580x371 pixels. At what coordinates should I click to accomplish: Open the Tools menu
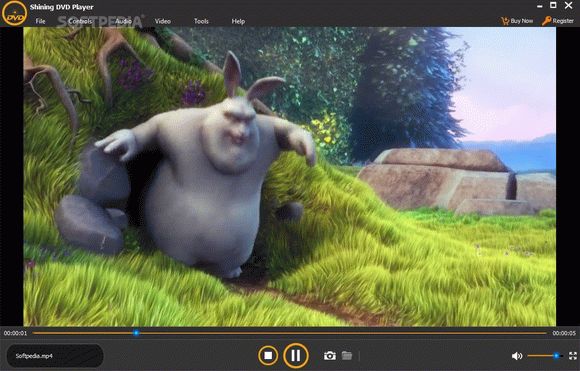pyautogui.click(x=201, y=21)
